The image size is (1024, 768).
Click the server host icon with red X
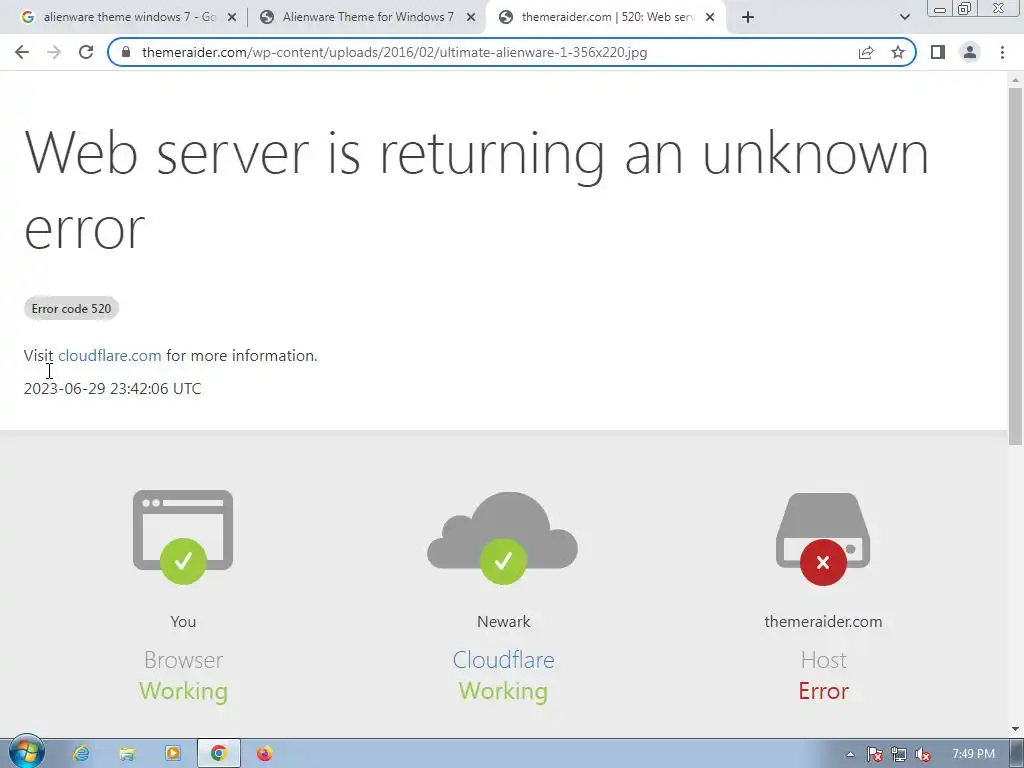(x=823, y=539)
